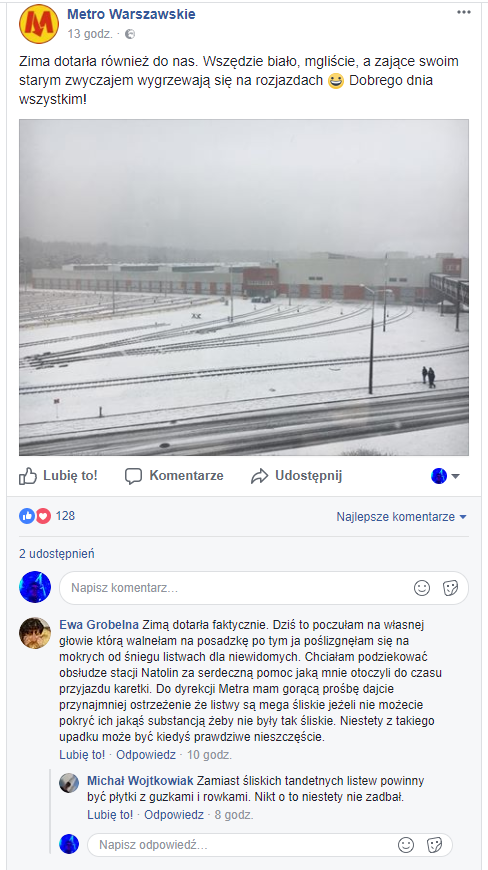Open emoji picker in comment box
The height and width of the screenshot is (870, 488).
[x=422, y=588]
